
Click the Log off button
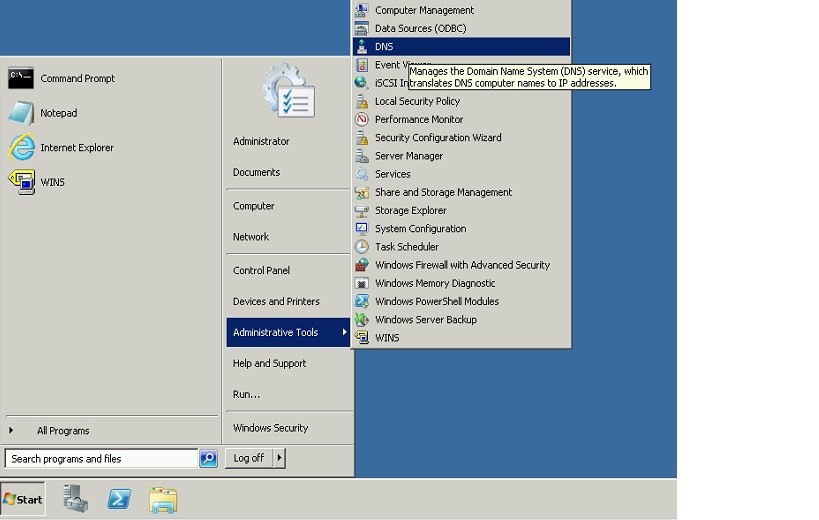point(249,458)
